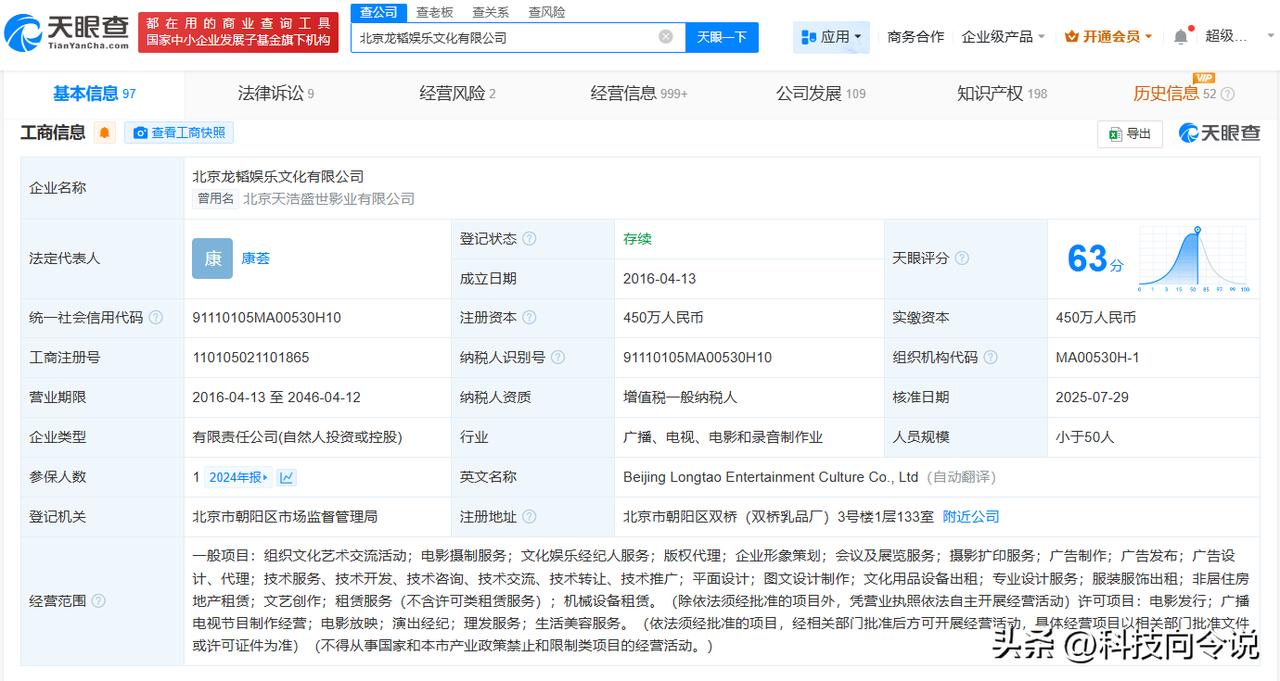Click credit code 91110105MA00530H10 value
The image size is (1280, 681).
click(267, 318)
